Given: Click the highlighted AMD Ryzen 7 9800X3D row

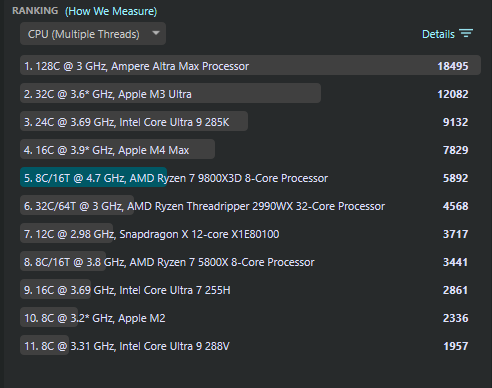Looking at the screenshot, I should (250, 178).
